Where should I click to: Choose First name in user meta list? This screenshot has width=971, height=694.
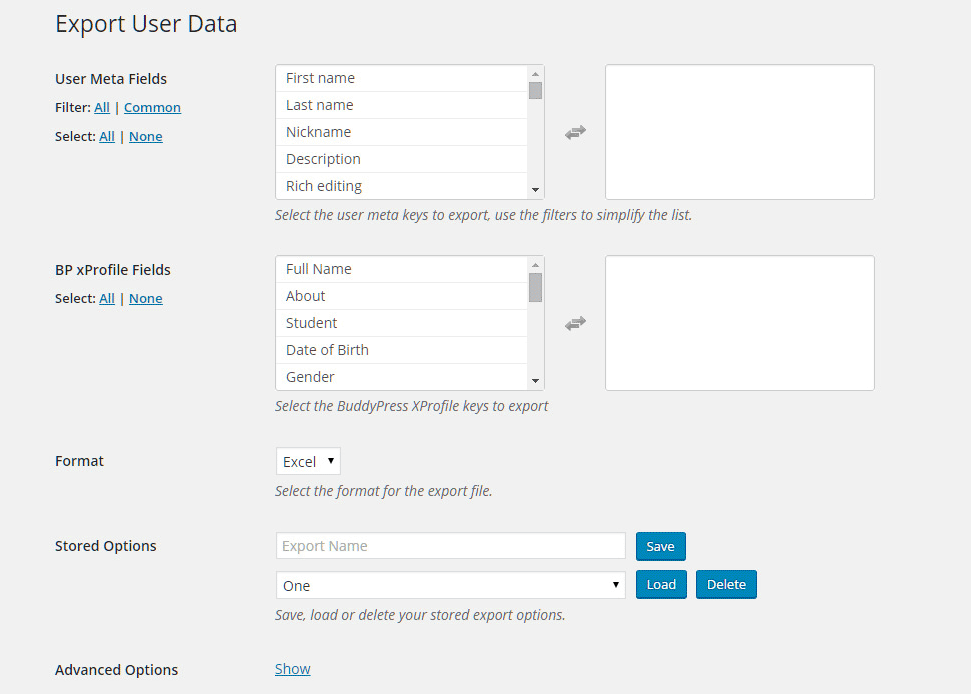(x=400, y=78)
